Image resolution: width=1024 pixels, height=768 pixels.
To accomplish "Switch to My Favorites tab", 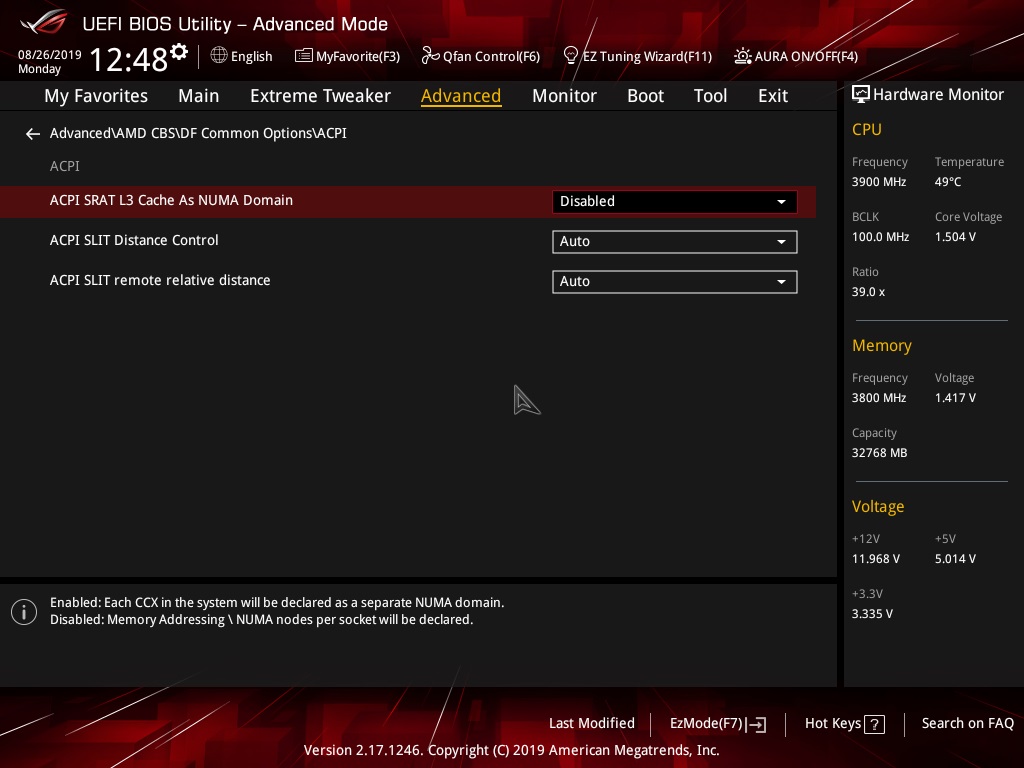I will click(x=96, y=96).
